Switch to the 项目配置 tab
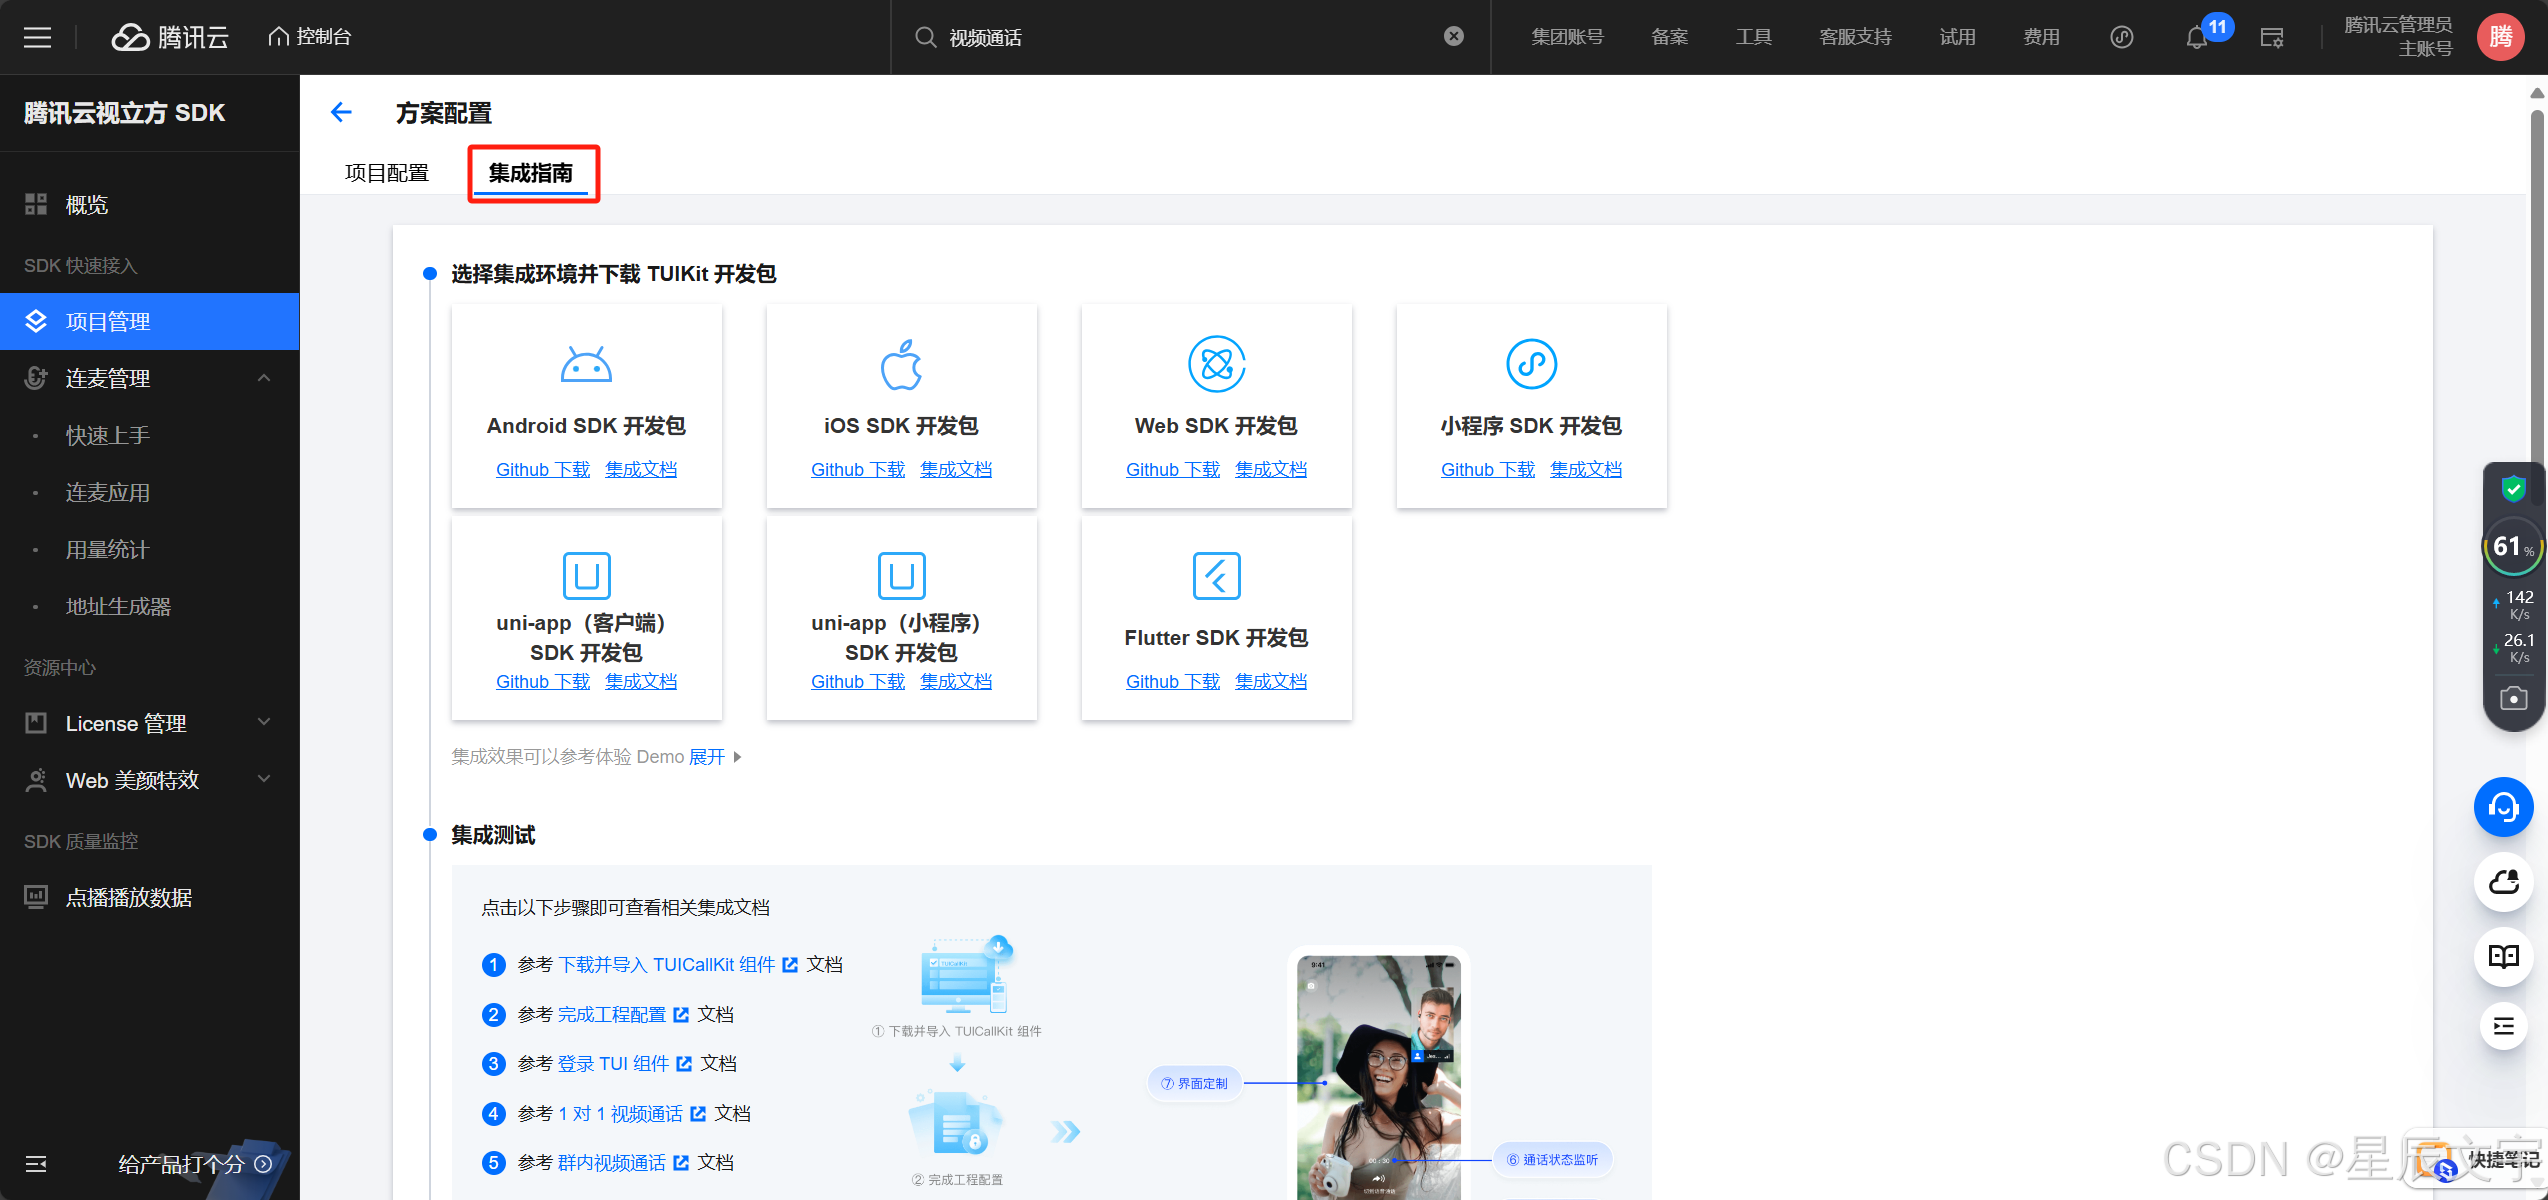2548x1200 pixels. (387, 173)
